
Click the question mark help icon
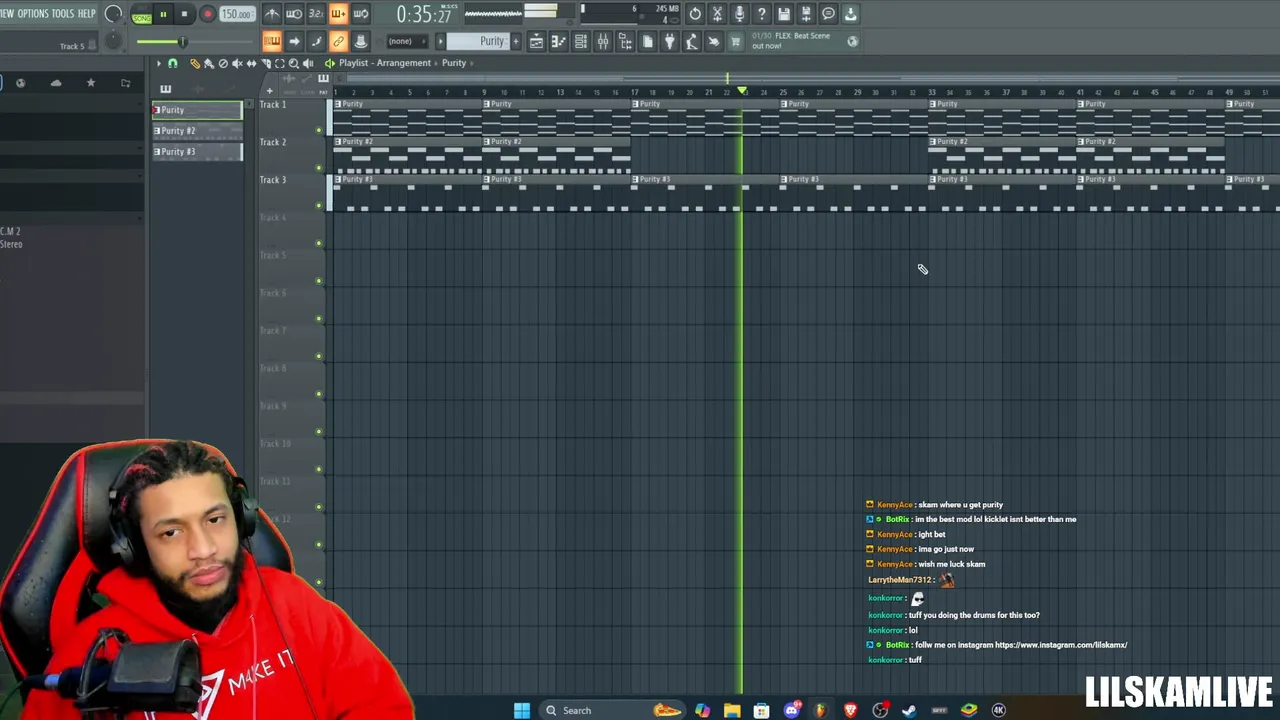[x=761, y=14]
